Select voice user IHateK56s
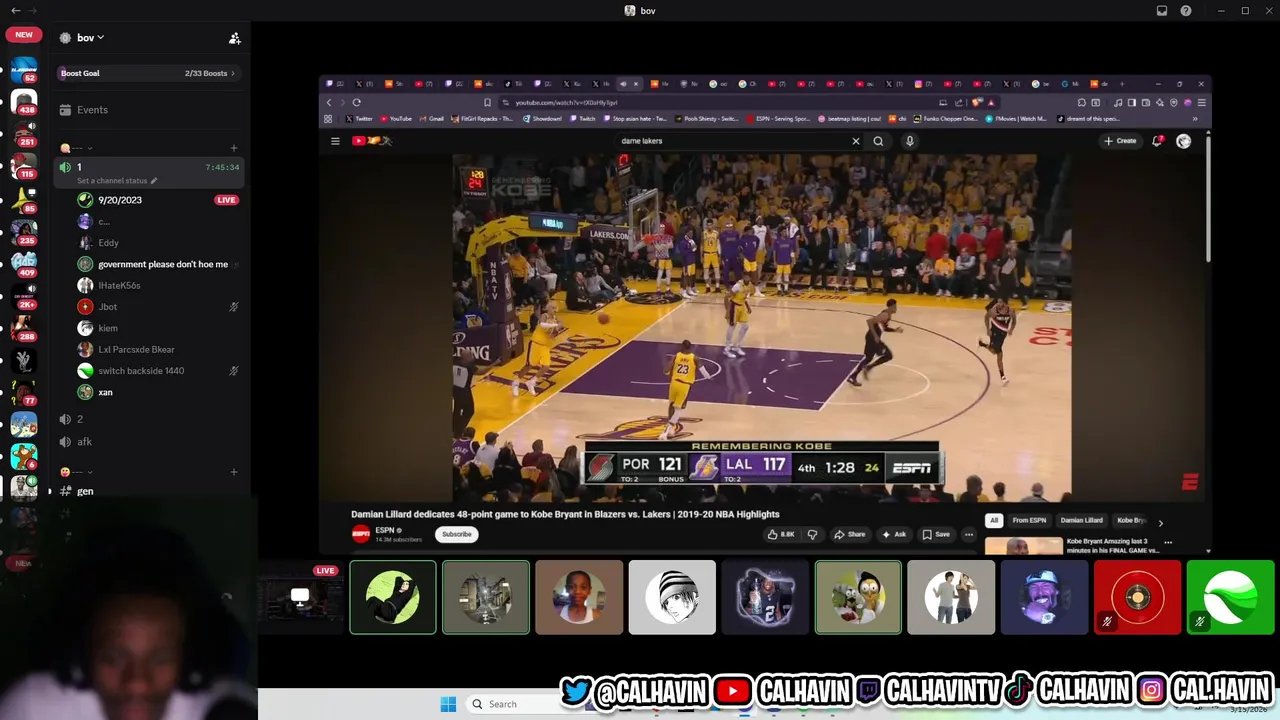Viewport: 1280px width, 720px height. pyautogui.click(x=119, y=286)
